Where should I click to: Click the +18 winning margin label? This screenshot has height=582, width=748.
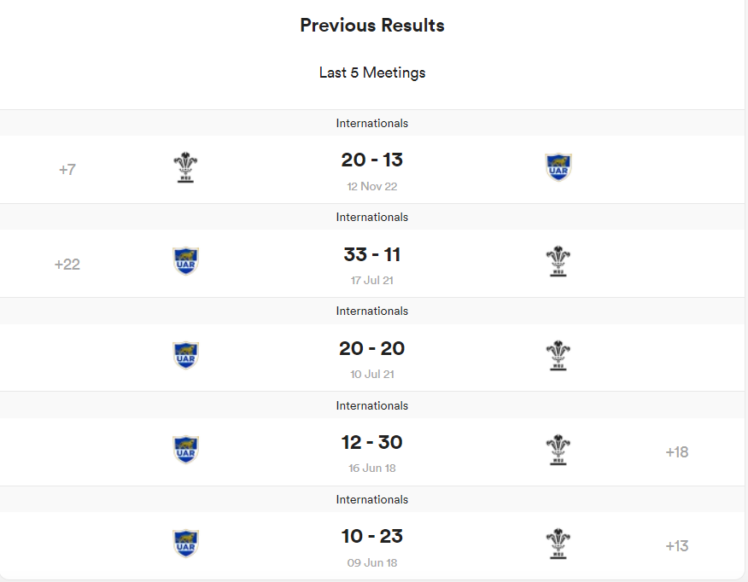(x=677, y=452)
